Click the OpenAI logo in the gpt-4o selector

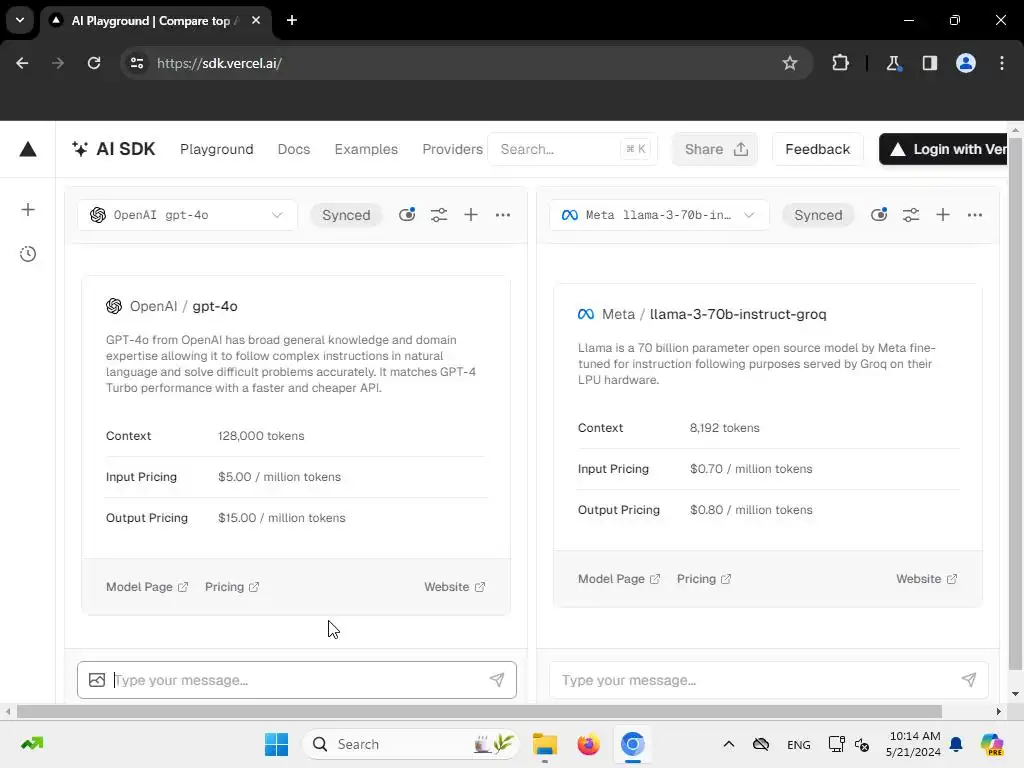[98, 215]
